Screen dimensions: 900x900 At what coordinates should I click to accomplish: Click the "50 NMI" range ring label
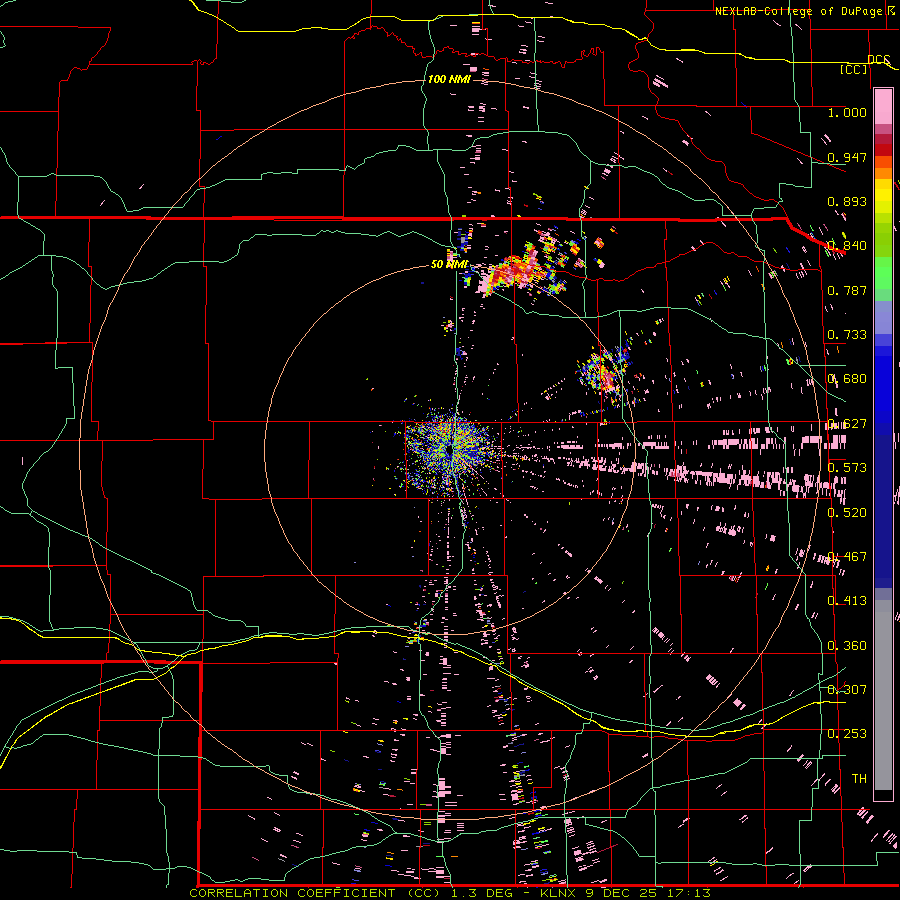pyautogui.click(x=449, y=264)
